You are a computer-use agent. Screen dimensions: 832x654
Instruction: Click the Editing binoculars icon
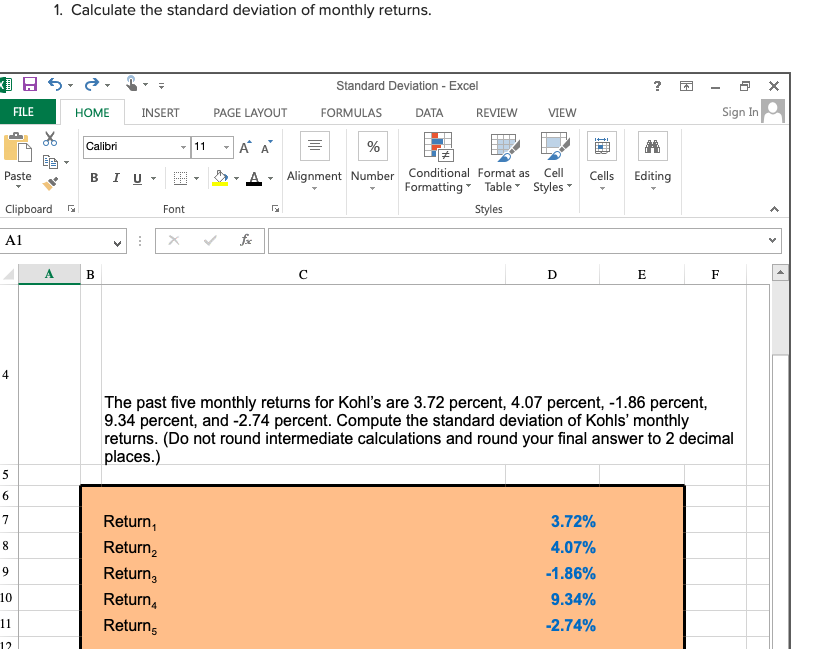pyautogui.click(x=652, y=146)
